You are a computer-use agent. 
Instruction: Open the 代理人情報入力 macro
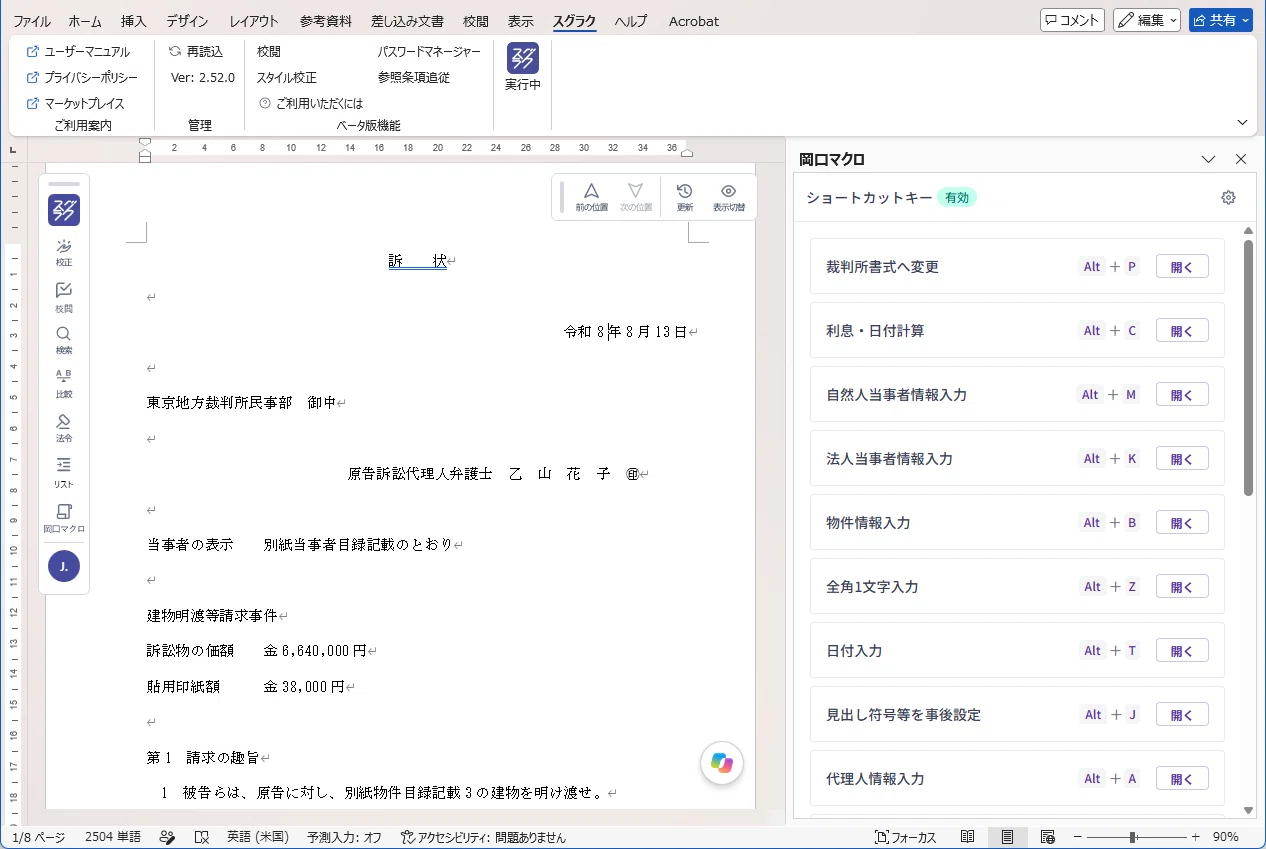[x=1182, y=779]
